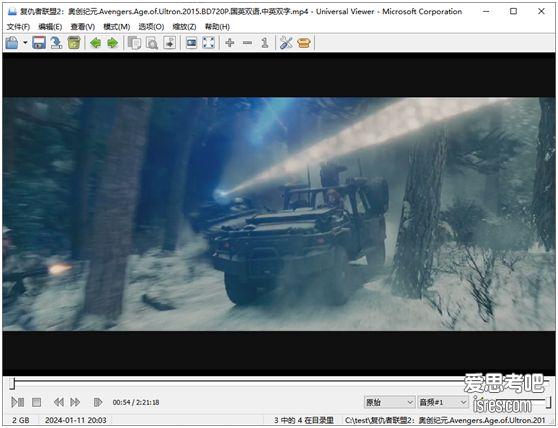
Task: Zoom out with the minus icon
Action: tap(247, 43)
